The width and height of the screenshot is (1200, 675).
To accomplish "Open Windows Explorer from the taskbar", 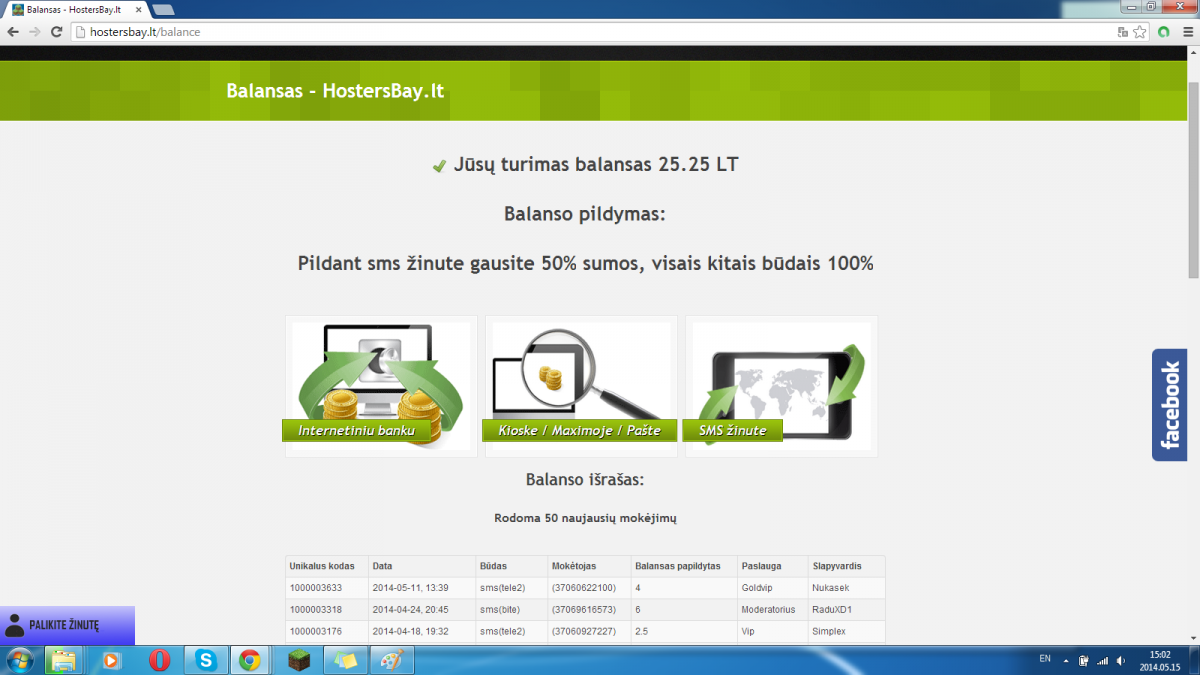I will (x=64, y=660).
